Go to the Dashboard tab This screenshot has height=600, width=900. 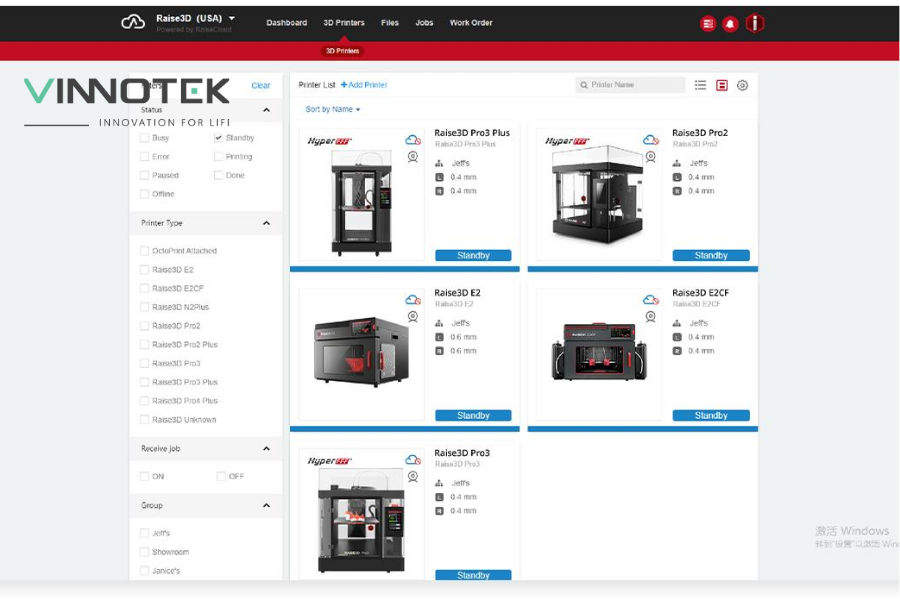(x=286, y=23)
